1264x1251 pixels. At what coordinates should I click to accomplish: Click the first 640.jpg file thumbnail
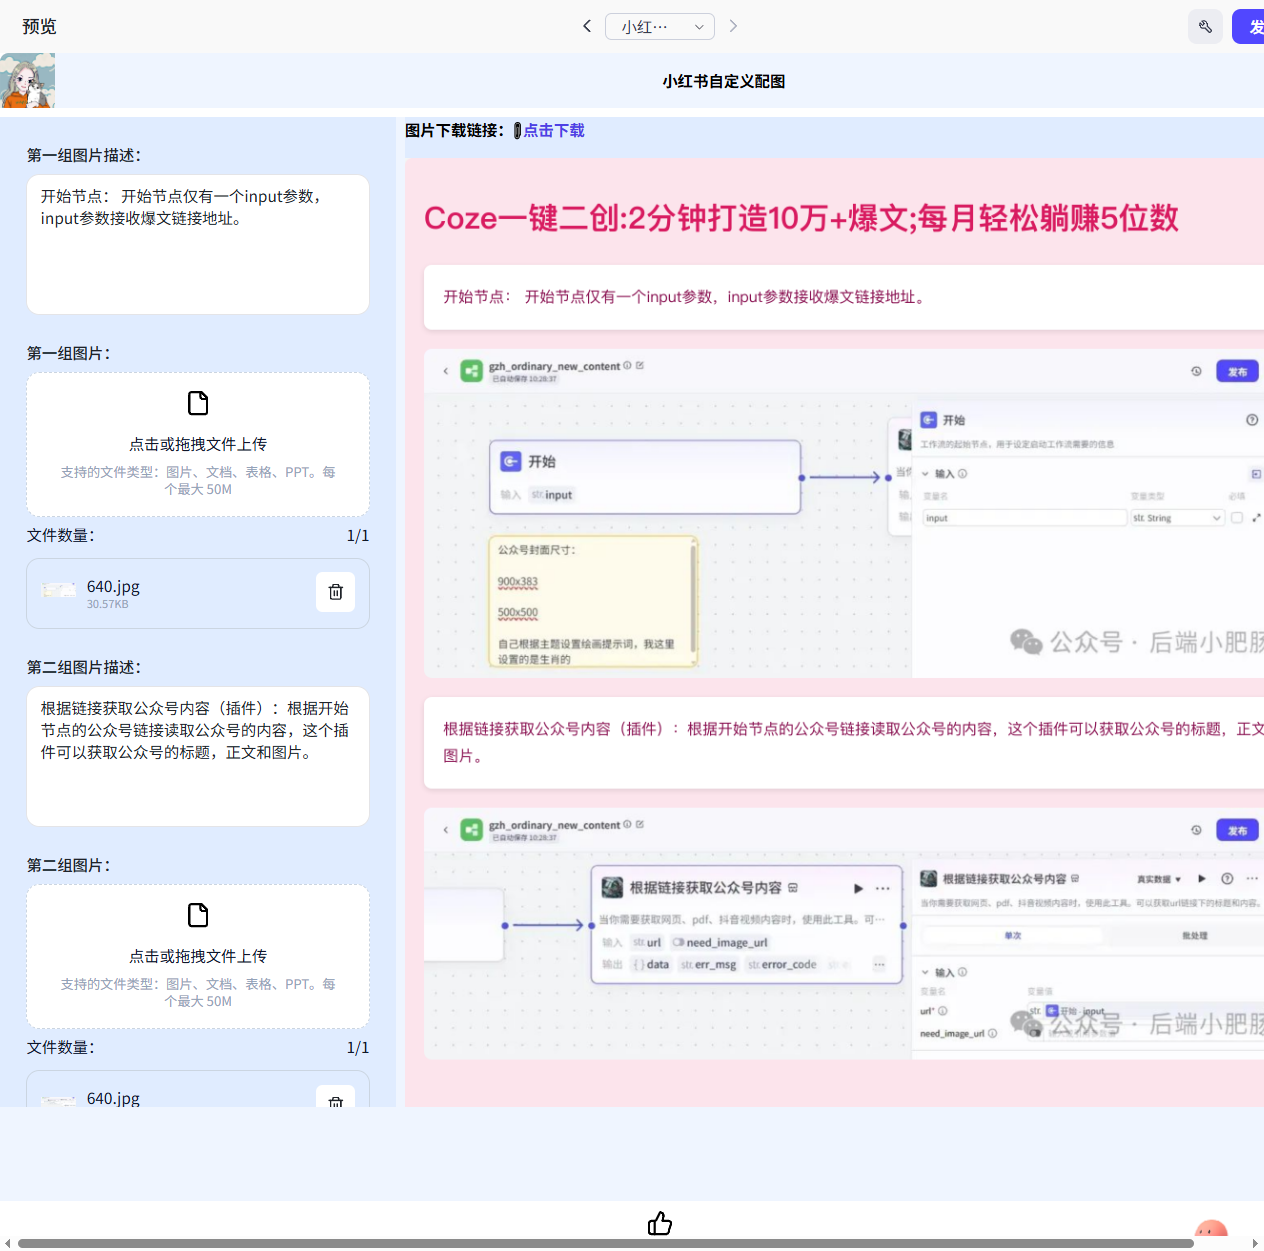pos(58,592)
